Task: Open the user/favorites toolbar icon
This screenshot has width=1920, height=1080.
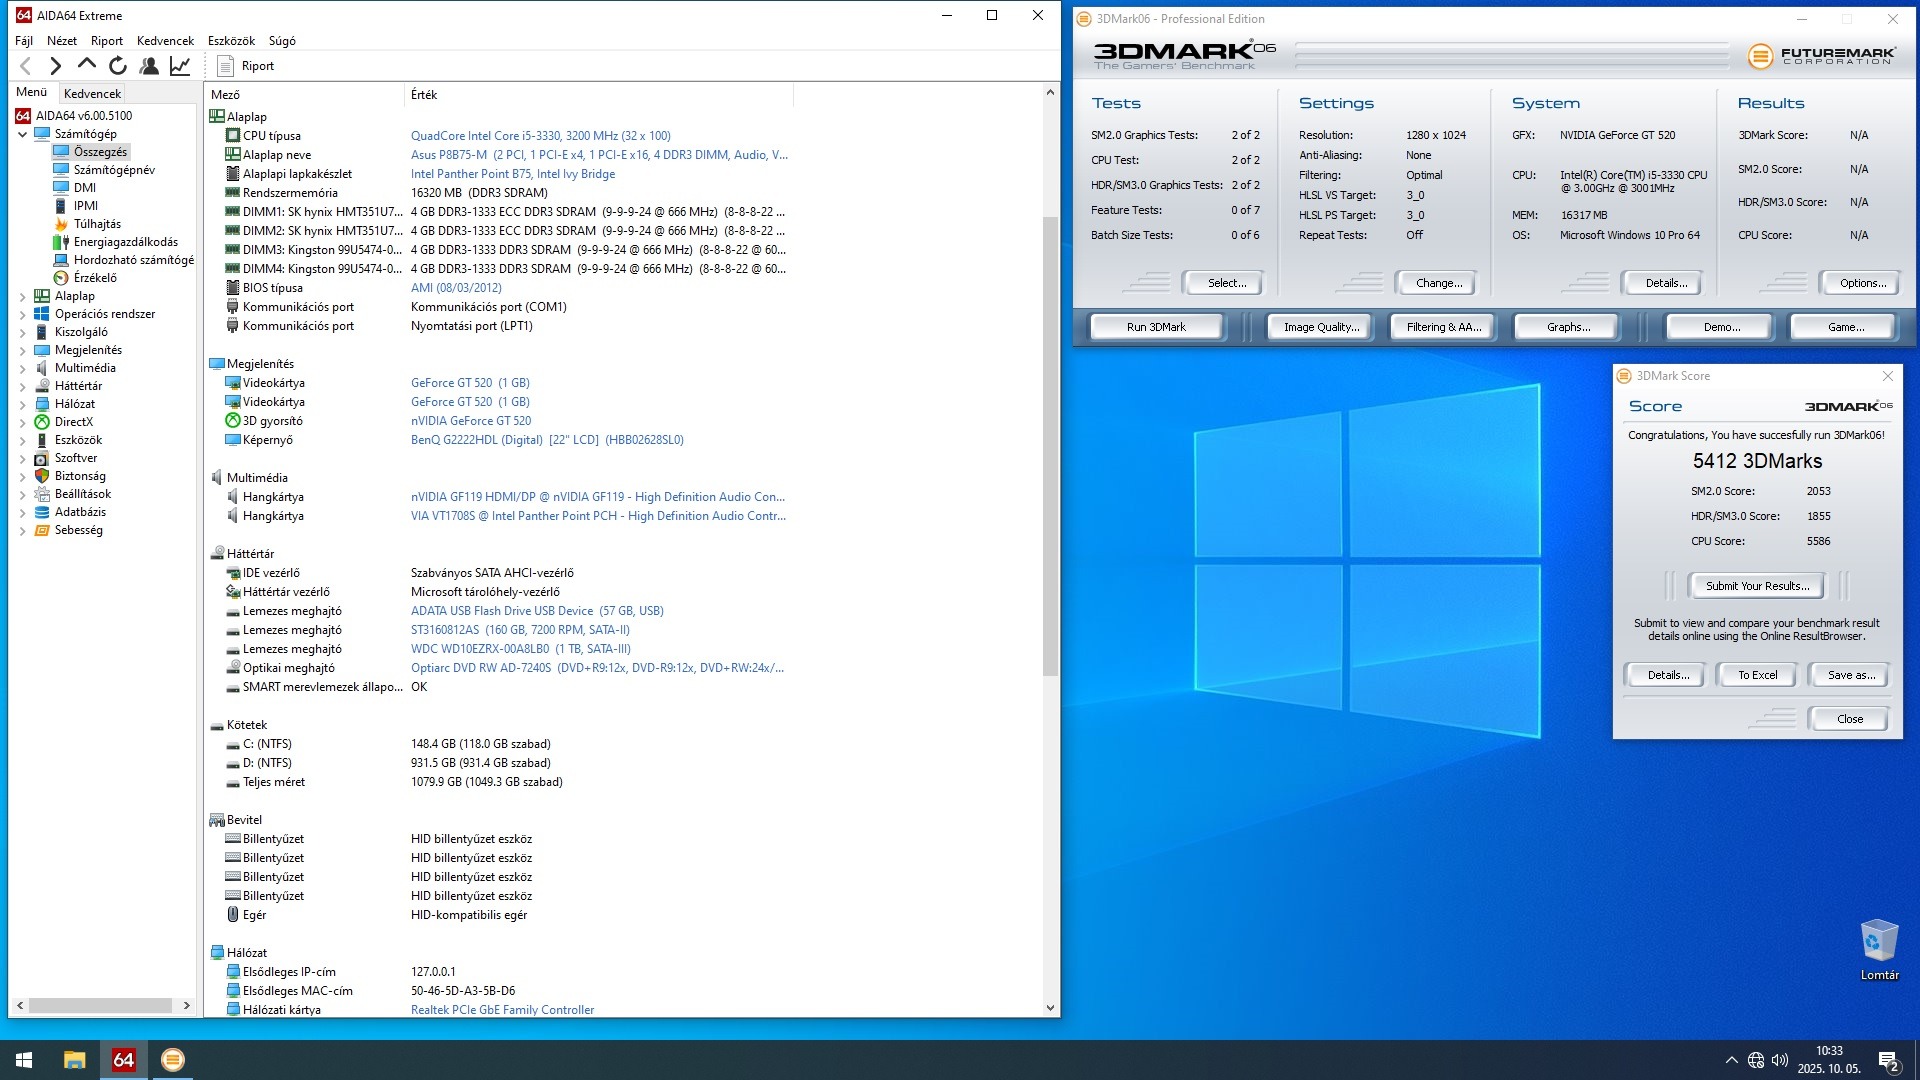Action: tap(149, 66)
